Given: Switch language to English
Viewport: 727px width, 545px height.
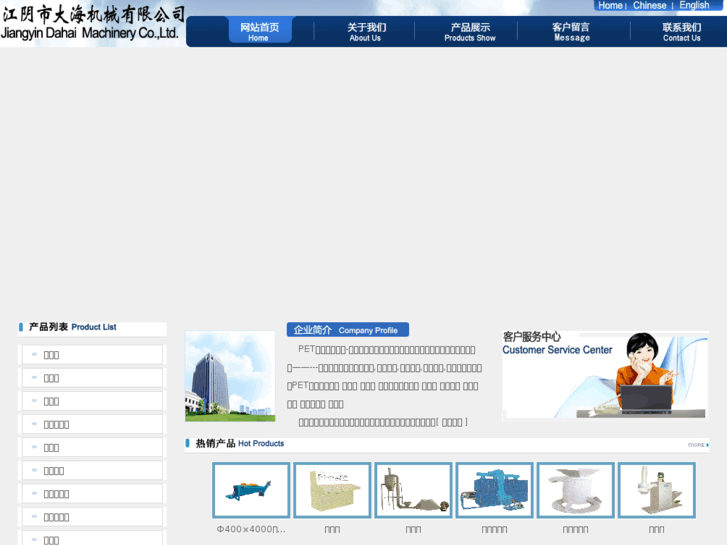Looking at the screenshot, I should [x=694, y=5].
